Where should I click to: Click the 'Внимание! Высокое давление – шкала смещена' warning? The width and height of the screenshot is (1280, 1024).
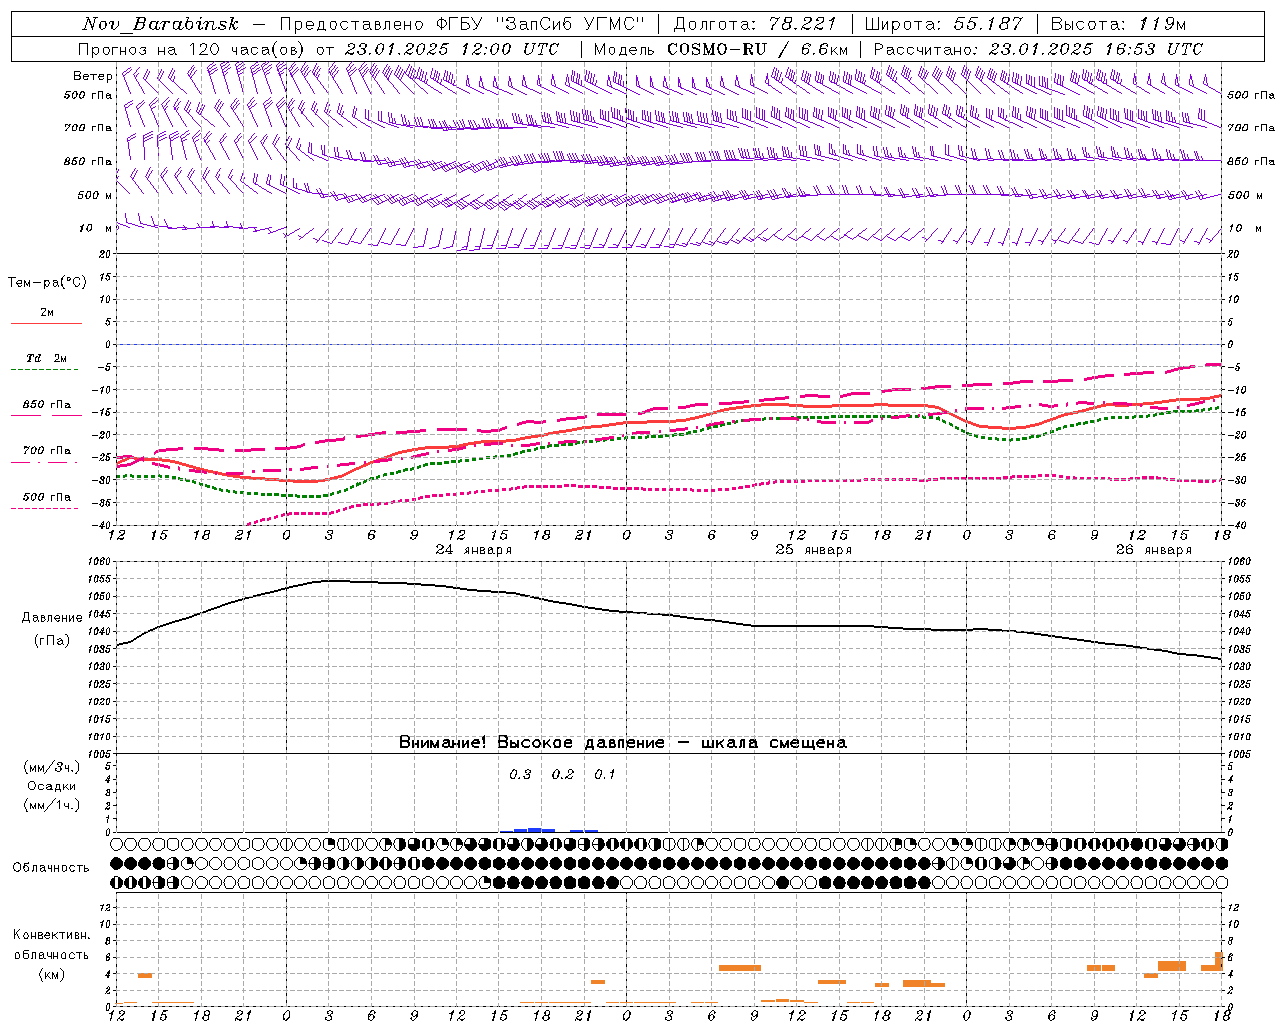click(622, 743)
